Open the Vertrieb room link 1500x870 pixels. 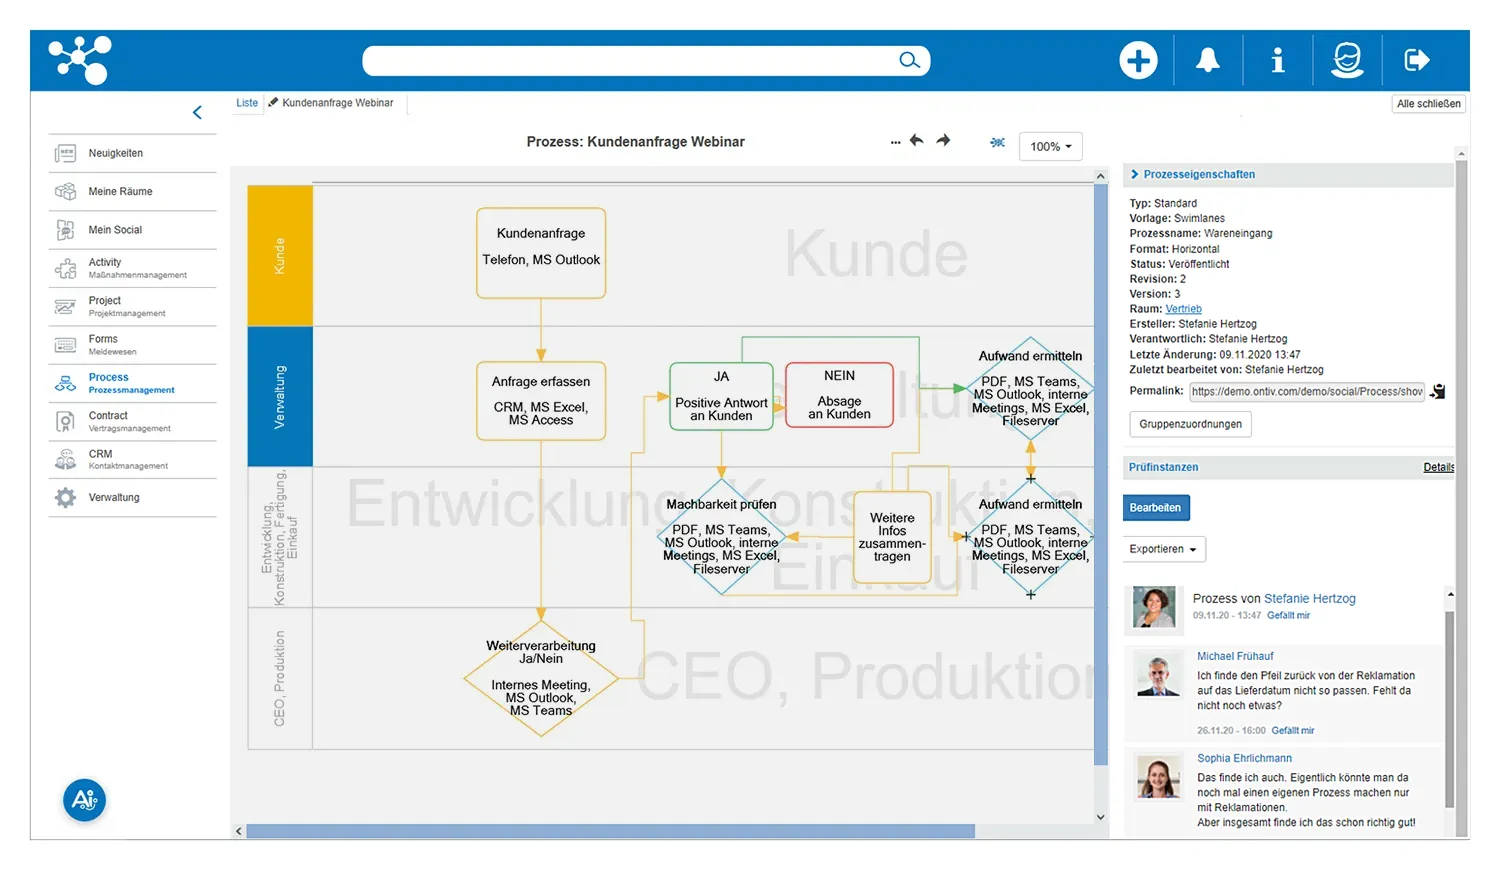click(x=1183, y=309)
